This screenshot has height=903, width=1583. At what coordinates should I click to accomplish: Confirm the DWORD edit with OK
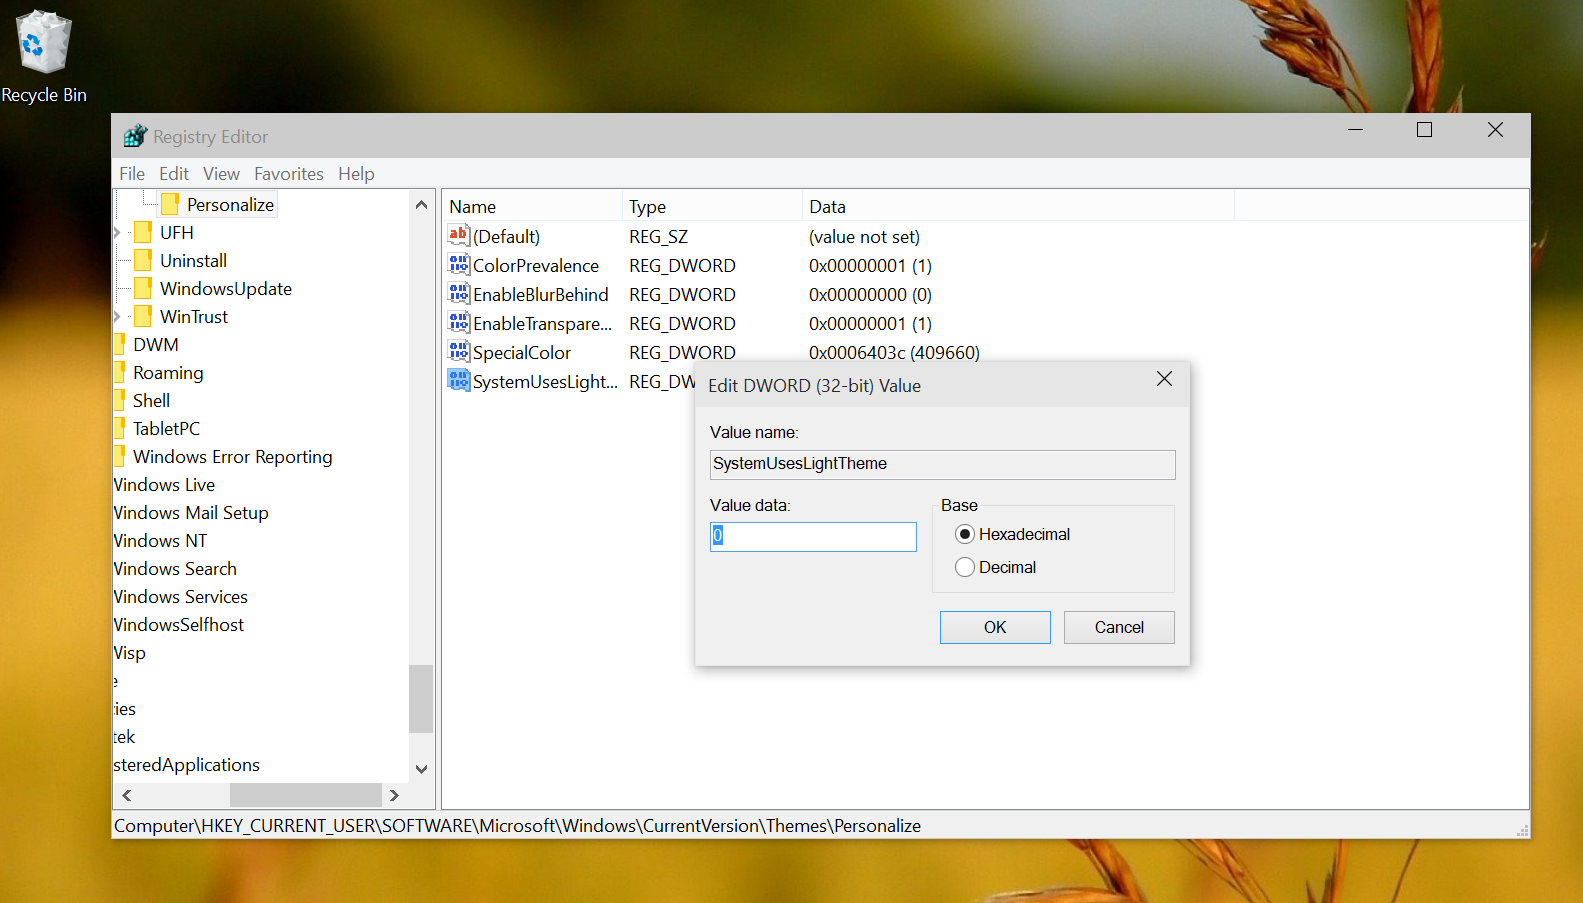(x=995, y=627)
